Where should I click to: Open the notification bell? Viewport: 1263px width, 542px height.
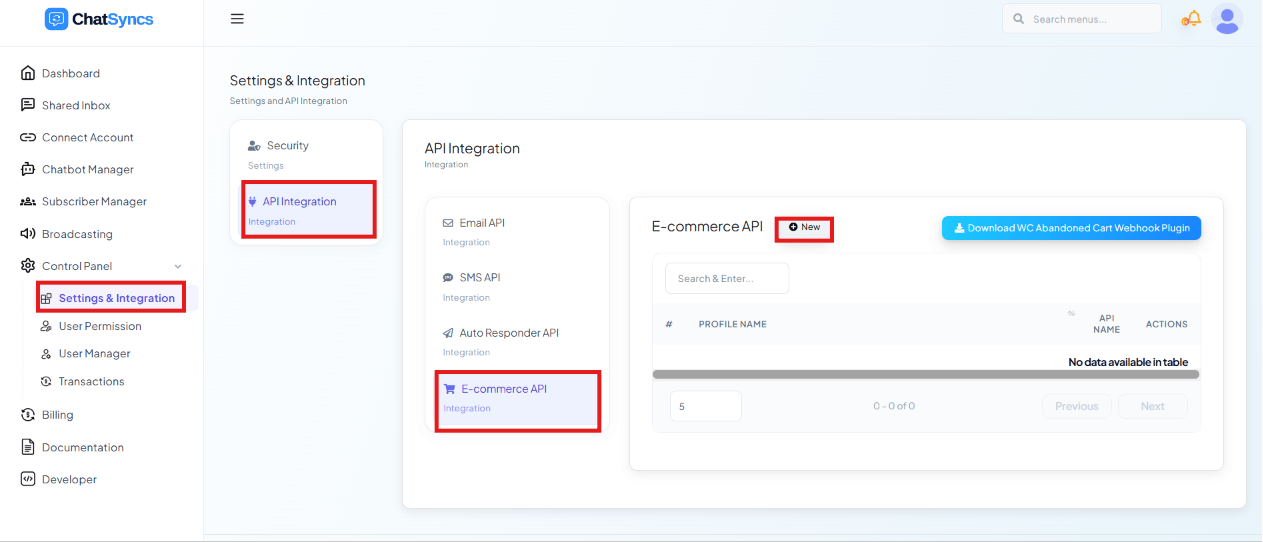coord(1191,19)
